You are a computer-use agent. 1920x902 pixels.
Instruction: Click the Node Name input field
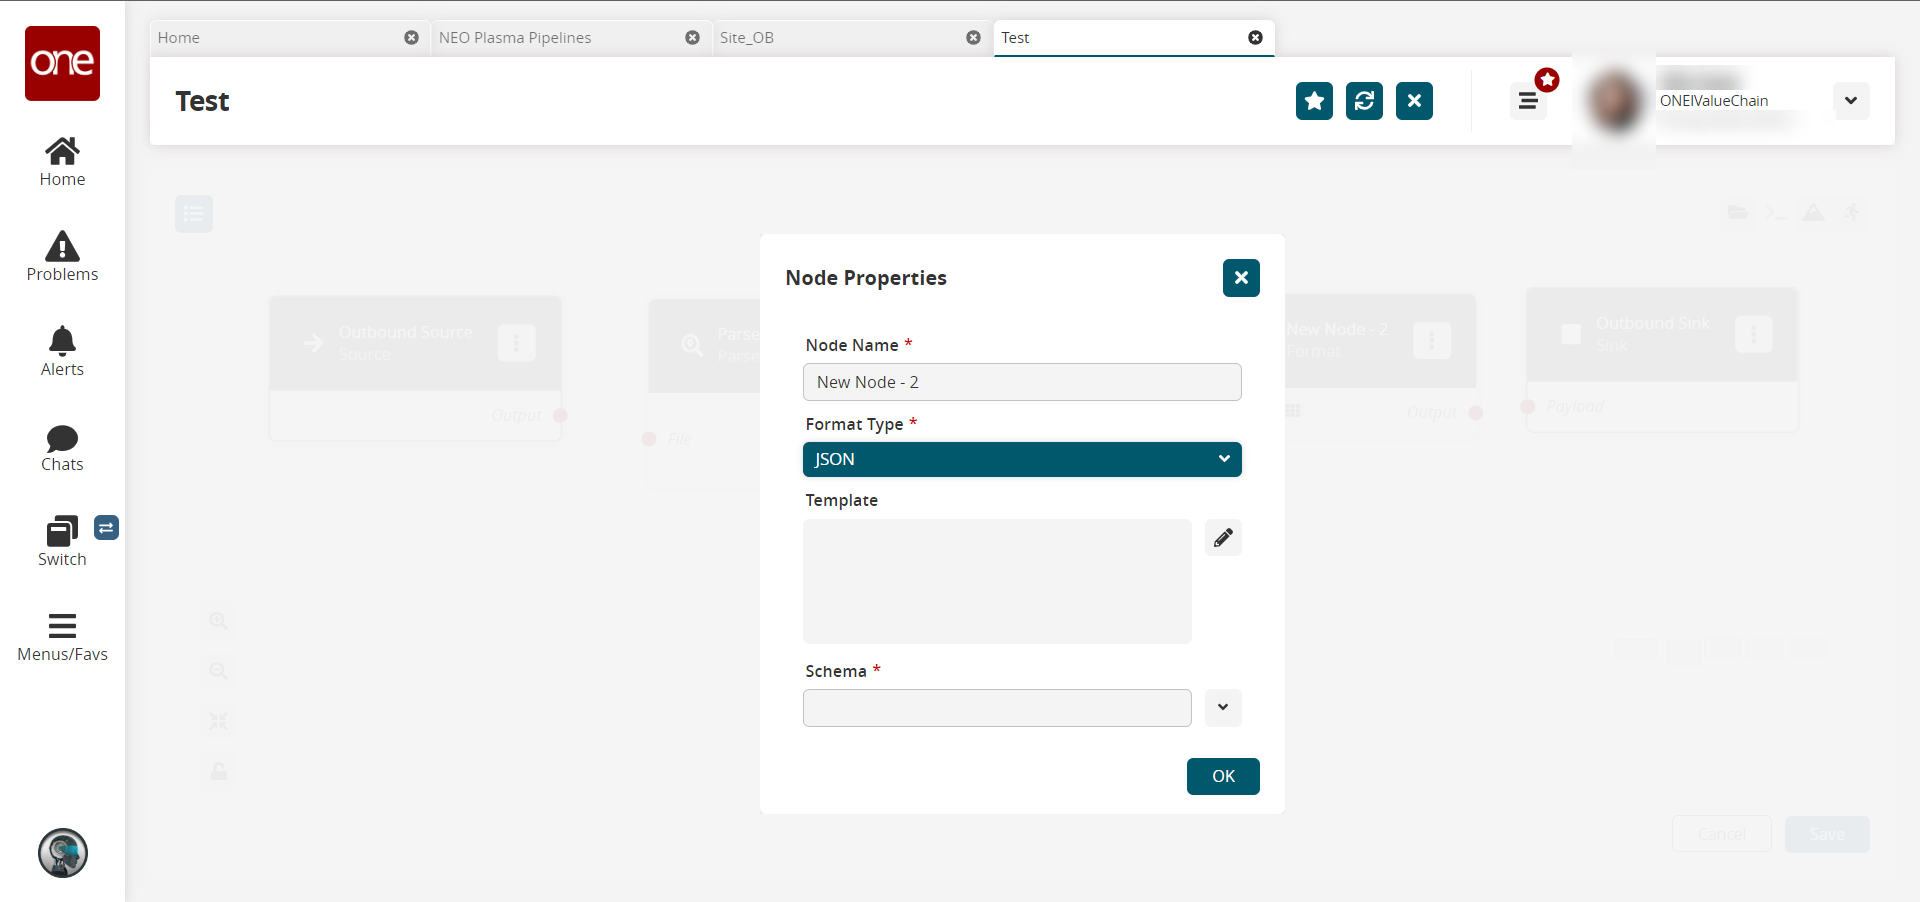[x=1022, y=382]
